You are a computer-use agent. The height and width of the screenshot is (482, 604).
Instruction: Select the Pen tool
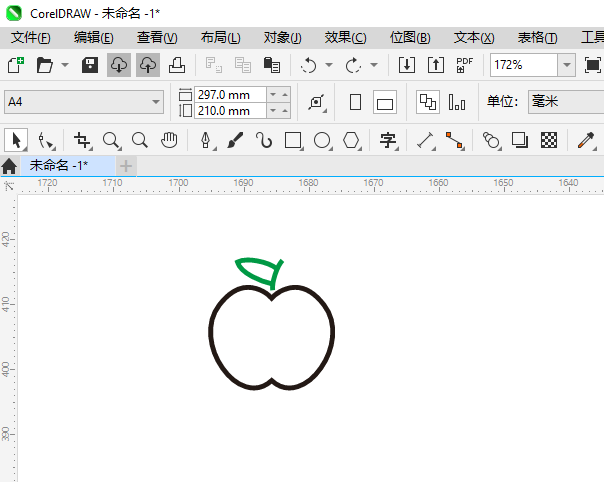pos(206,140)
